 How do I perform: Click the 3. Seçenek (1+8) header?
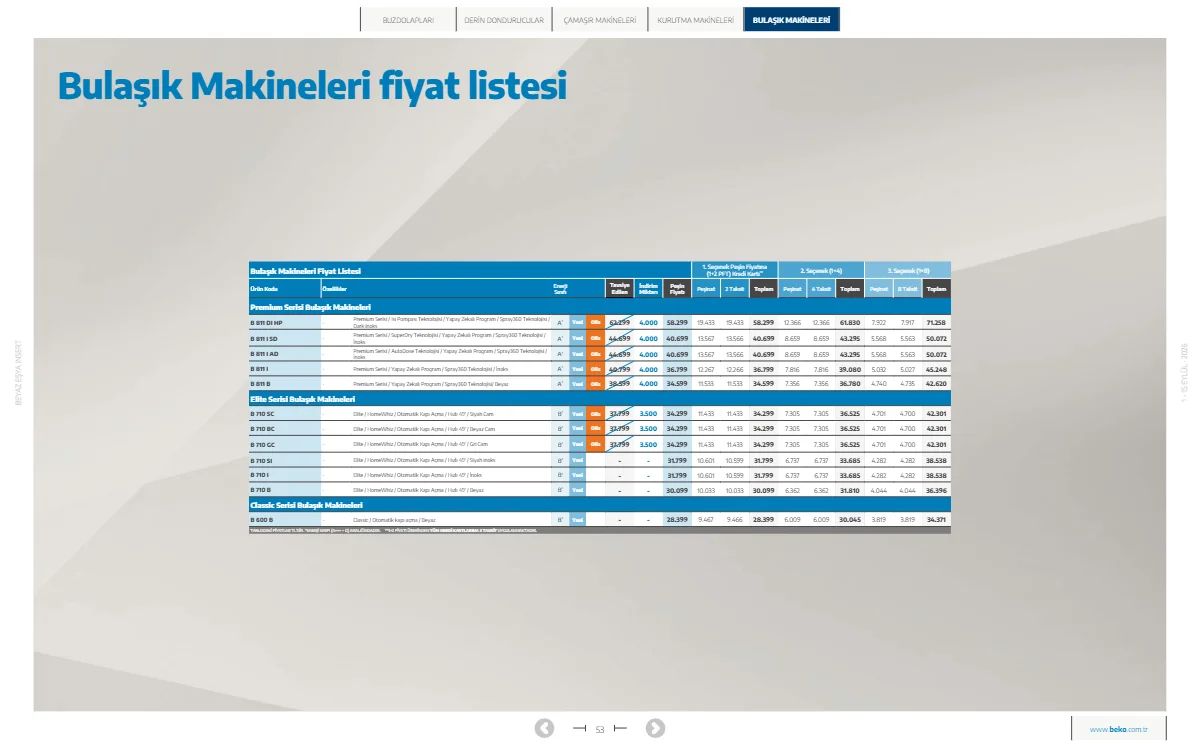[x=908, y=270]
